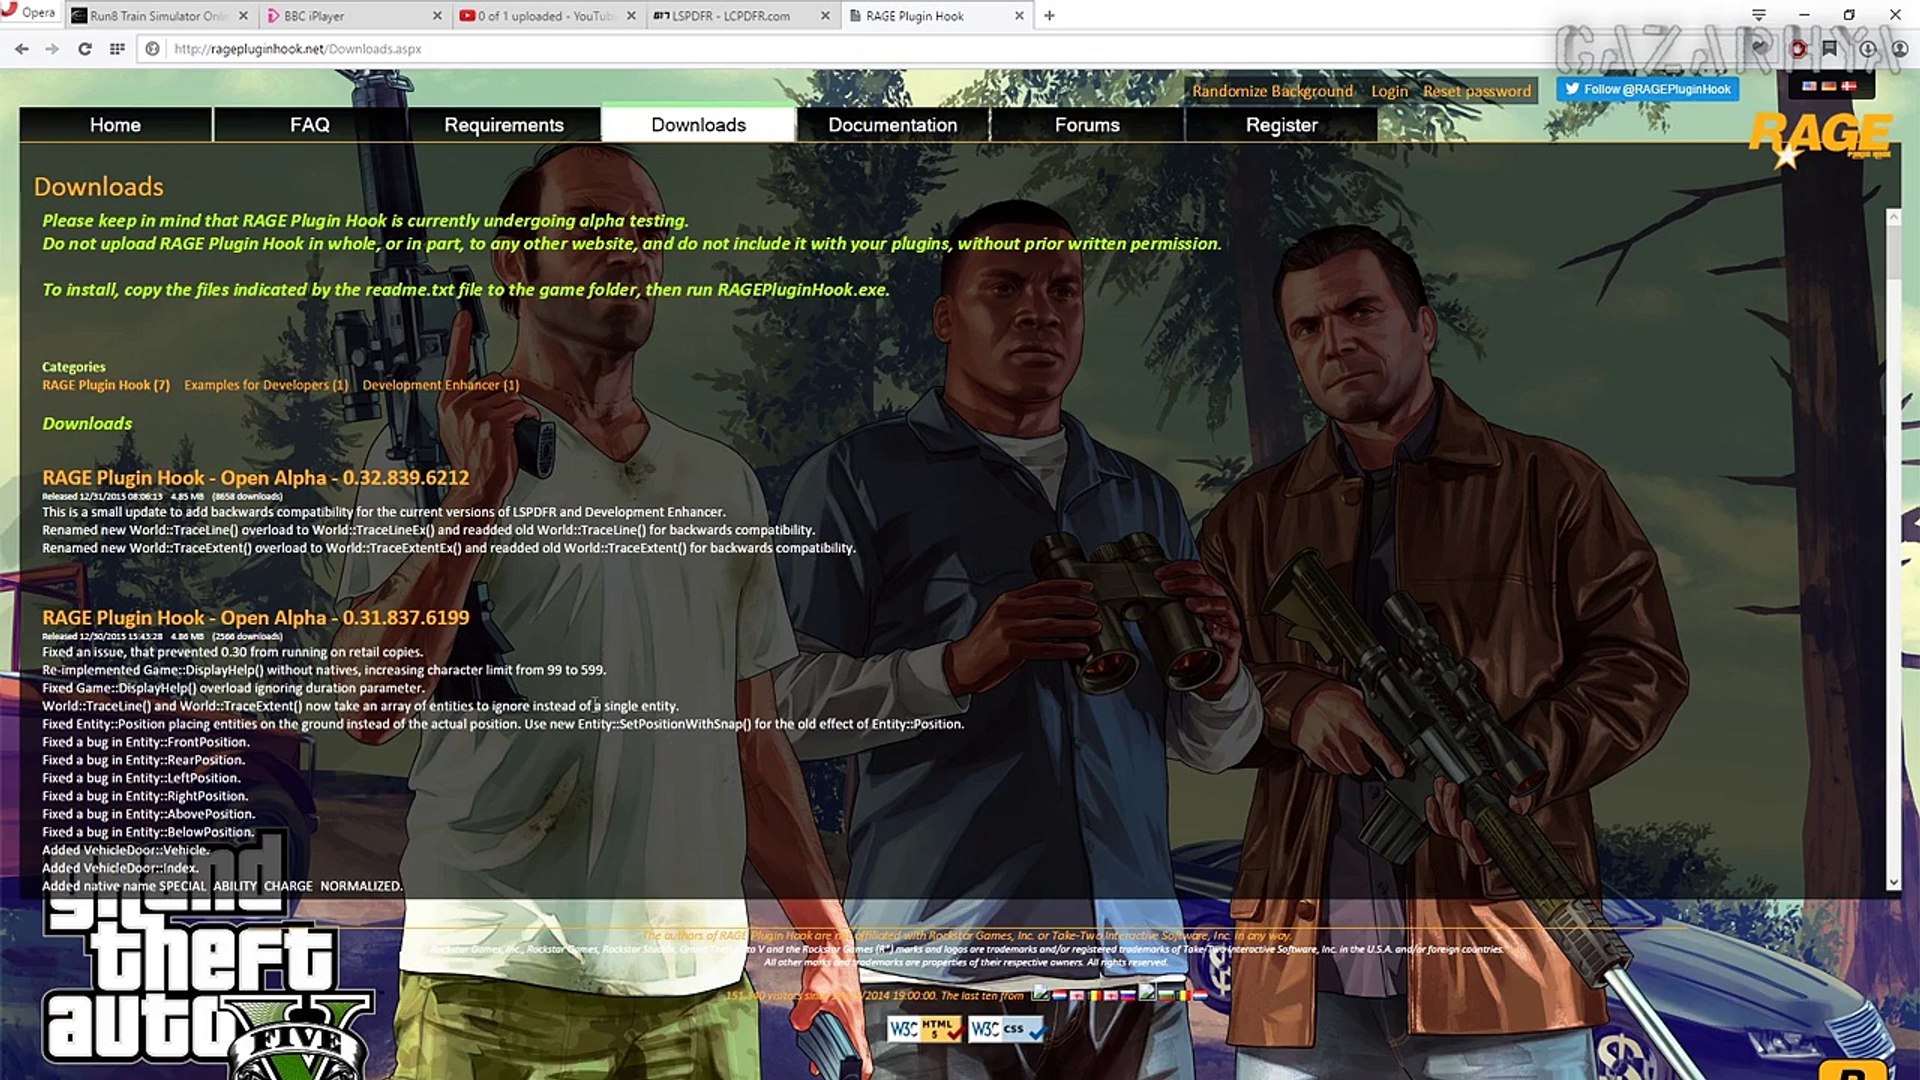Image resolution: width=1920 pixels, height=1080 pixels.
Task: Filter by Examples for Developers category
Action: coord(265,385)
